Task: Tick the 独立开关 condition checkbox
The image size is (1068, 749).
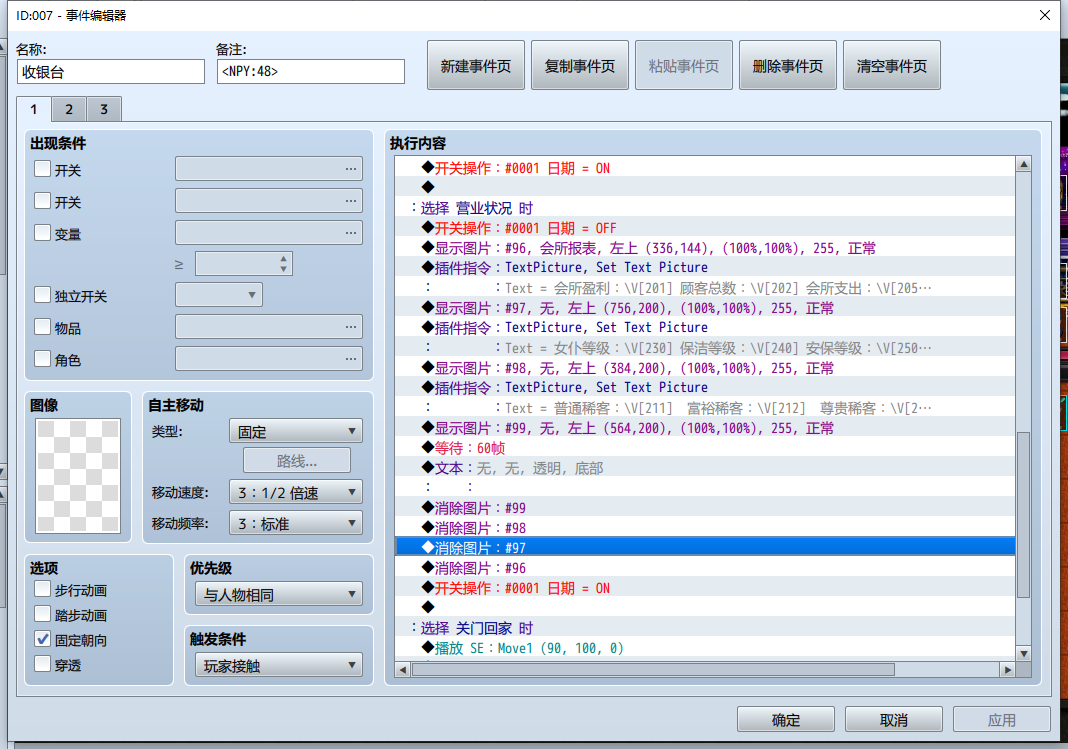Action: (x=42, y=295)
